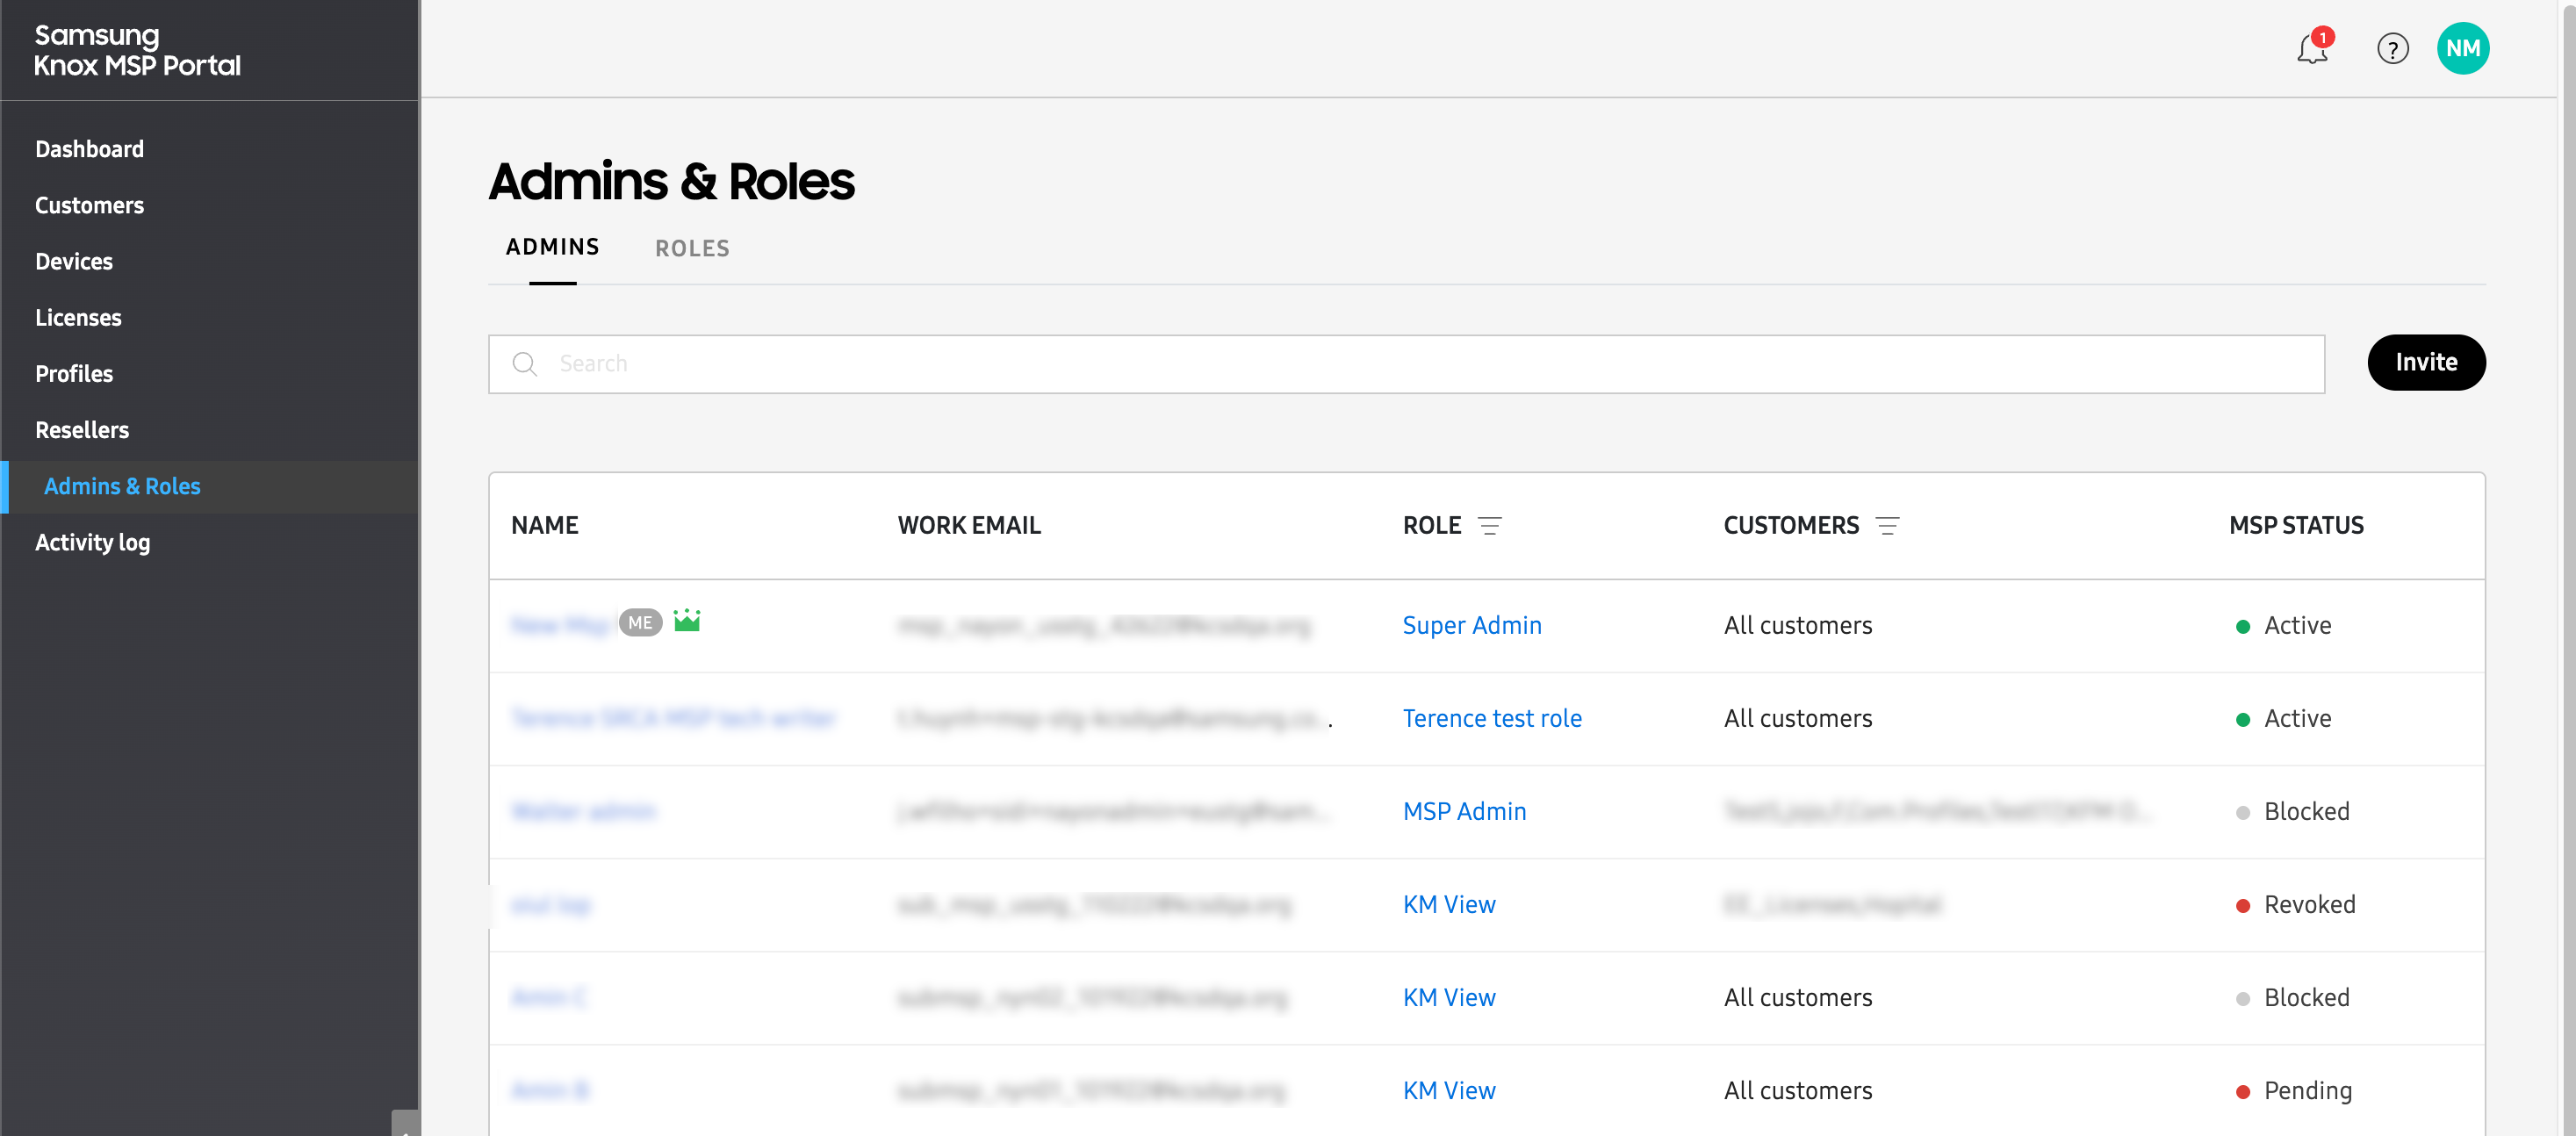Click the search magnifier icon
The height and width of the screenshot is (1136, 2576).
525,364
